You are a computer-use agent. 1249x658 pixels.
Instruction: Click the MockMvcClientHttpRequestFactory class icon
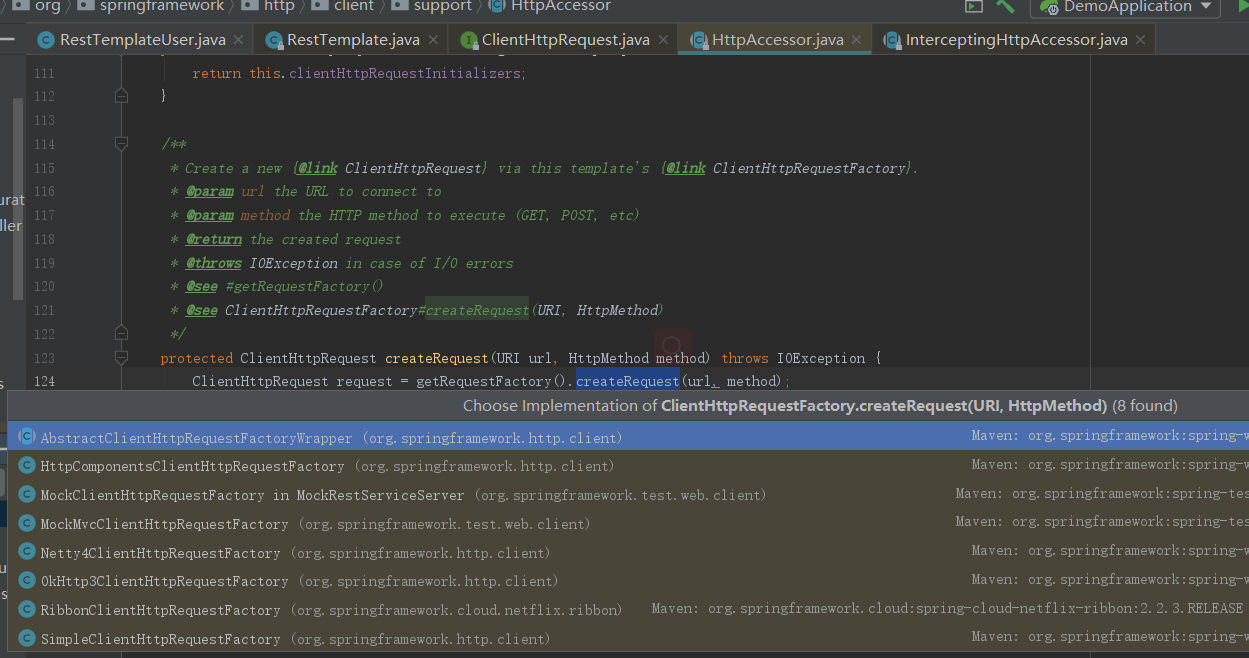[x=27, y=524]
